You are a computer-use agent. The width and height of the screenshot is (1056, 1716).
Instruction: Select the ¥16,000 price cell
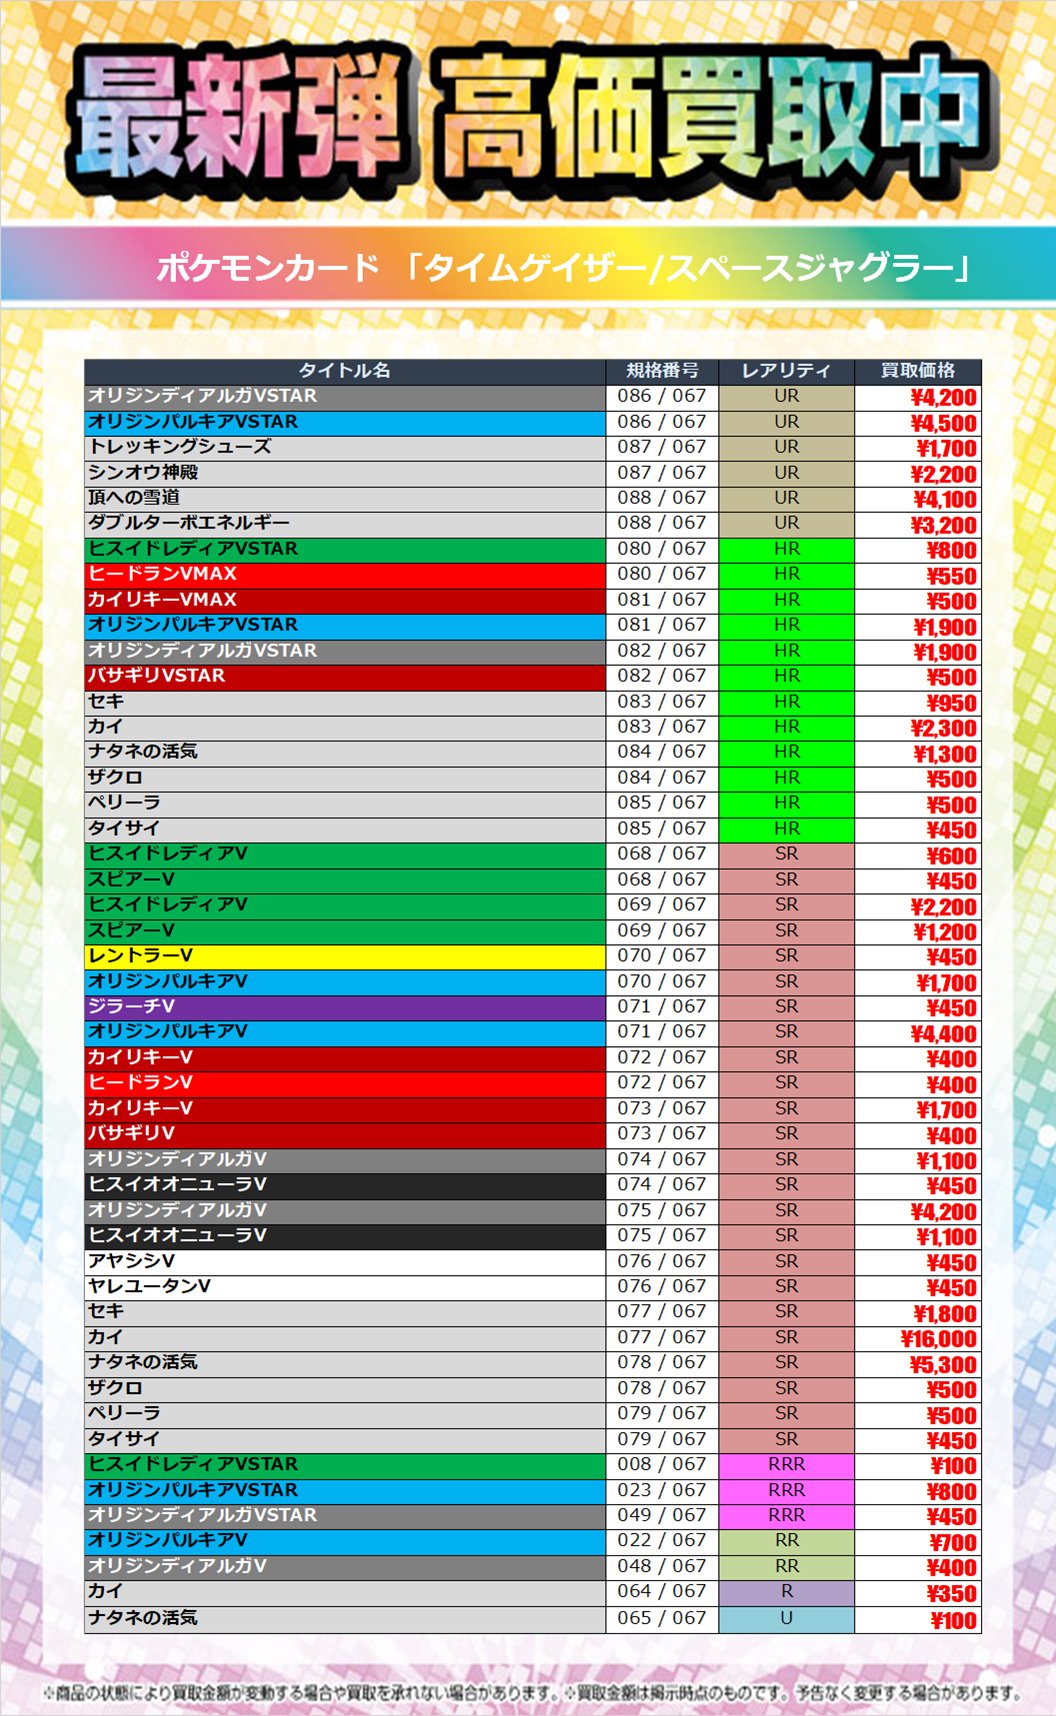pyautogui.click(x=918, y=1337)
